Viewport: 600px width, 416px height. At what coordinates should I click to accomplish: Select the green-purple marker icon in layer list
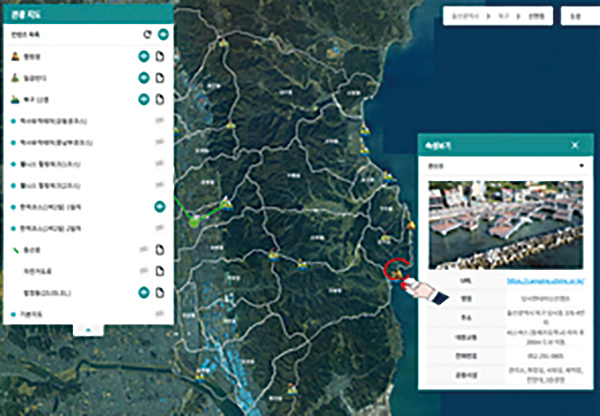point(15,78)
